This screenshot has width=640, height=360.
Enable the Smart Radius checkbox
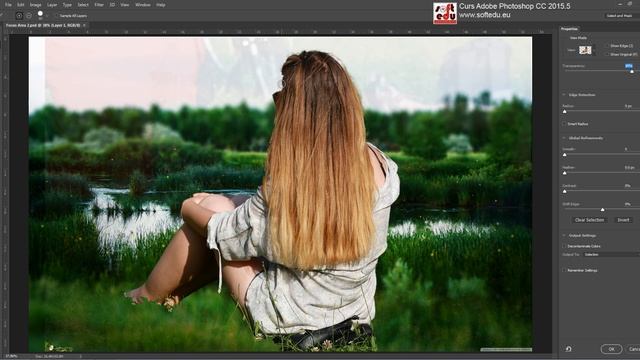(x=564, y=124)
